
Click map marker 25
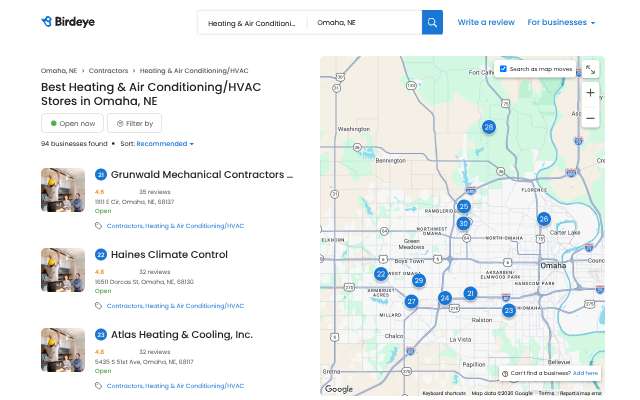click(x=463, y=207)
